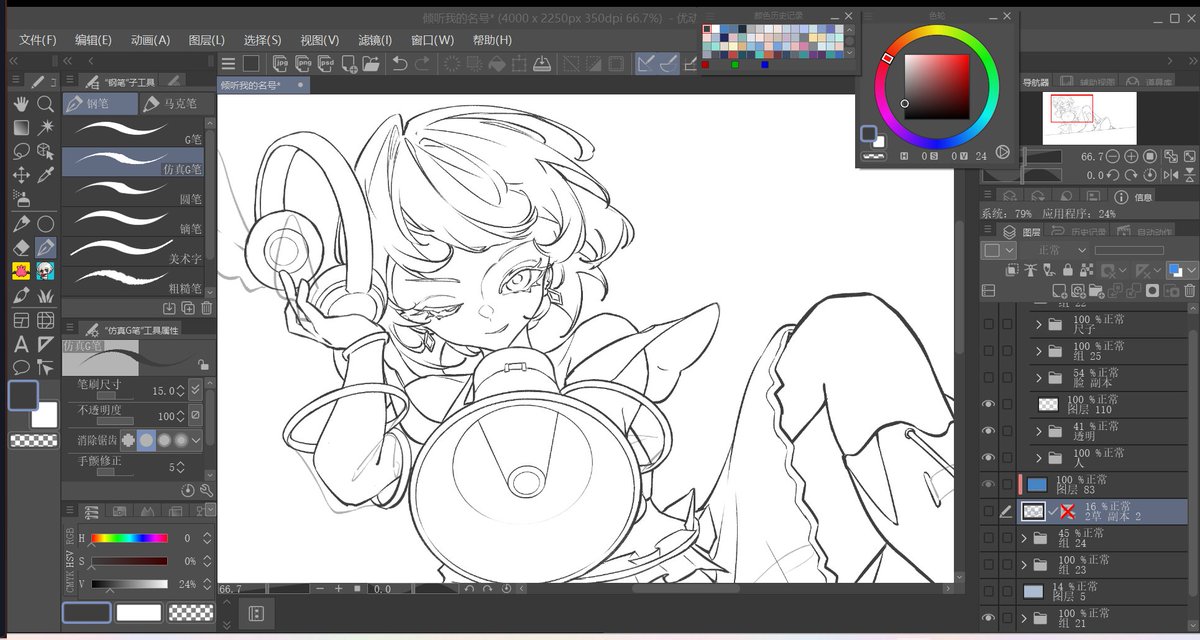Open the 图层(L) menu

[x=206, y=40]
